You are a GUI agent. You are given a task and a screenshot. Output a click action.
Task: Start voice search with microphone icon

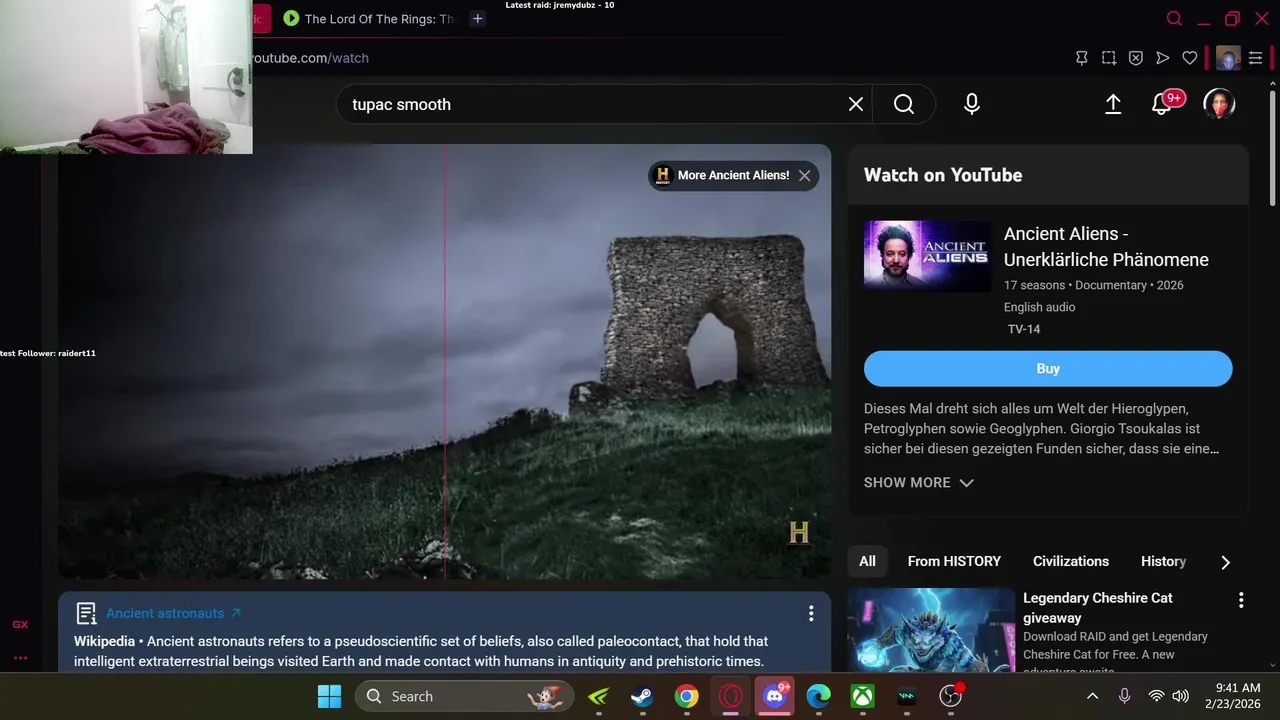coord(972,104)
